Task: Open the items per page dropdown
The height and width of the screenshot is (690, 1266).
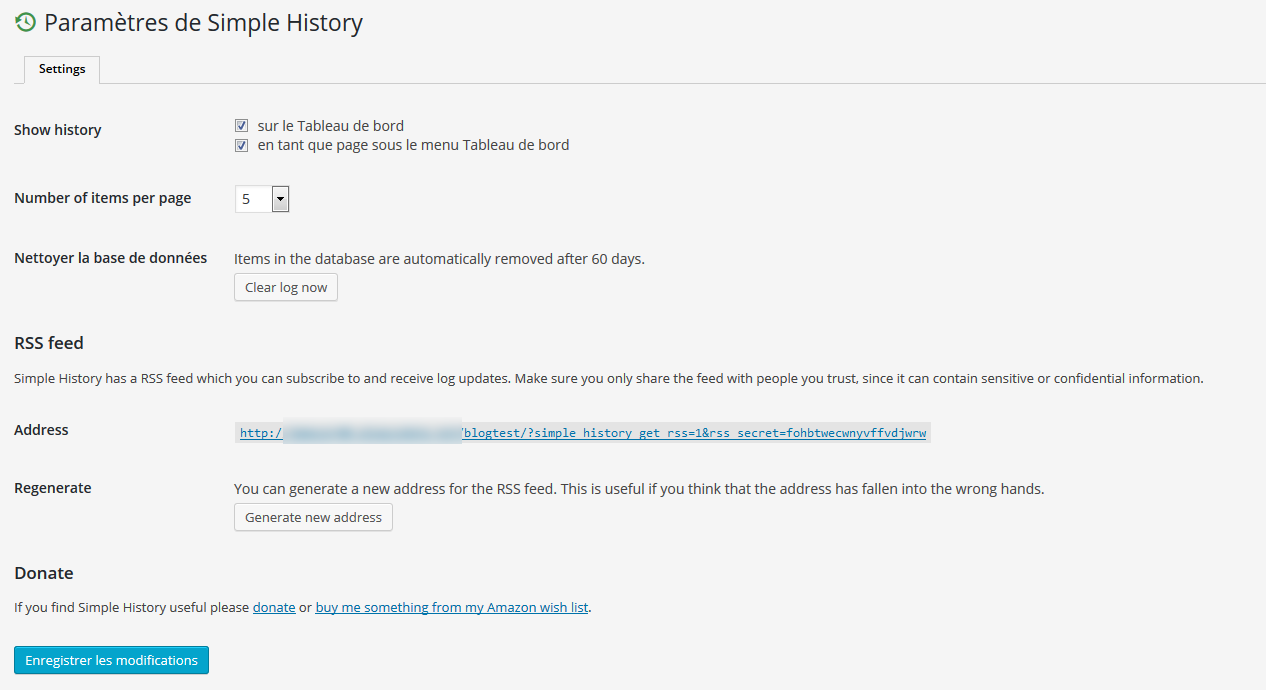Action: (262, 199)
